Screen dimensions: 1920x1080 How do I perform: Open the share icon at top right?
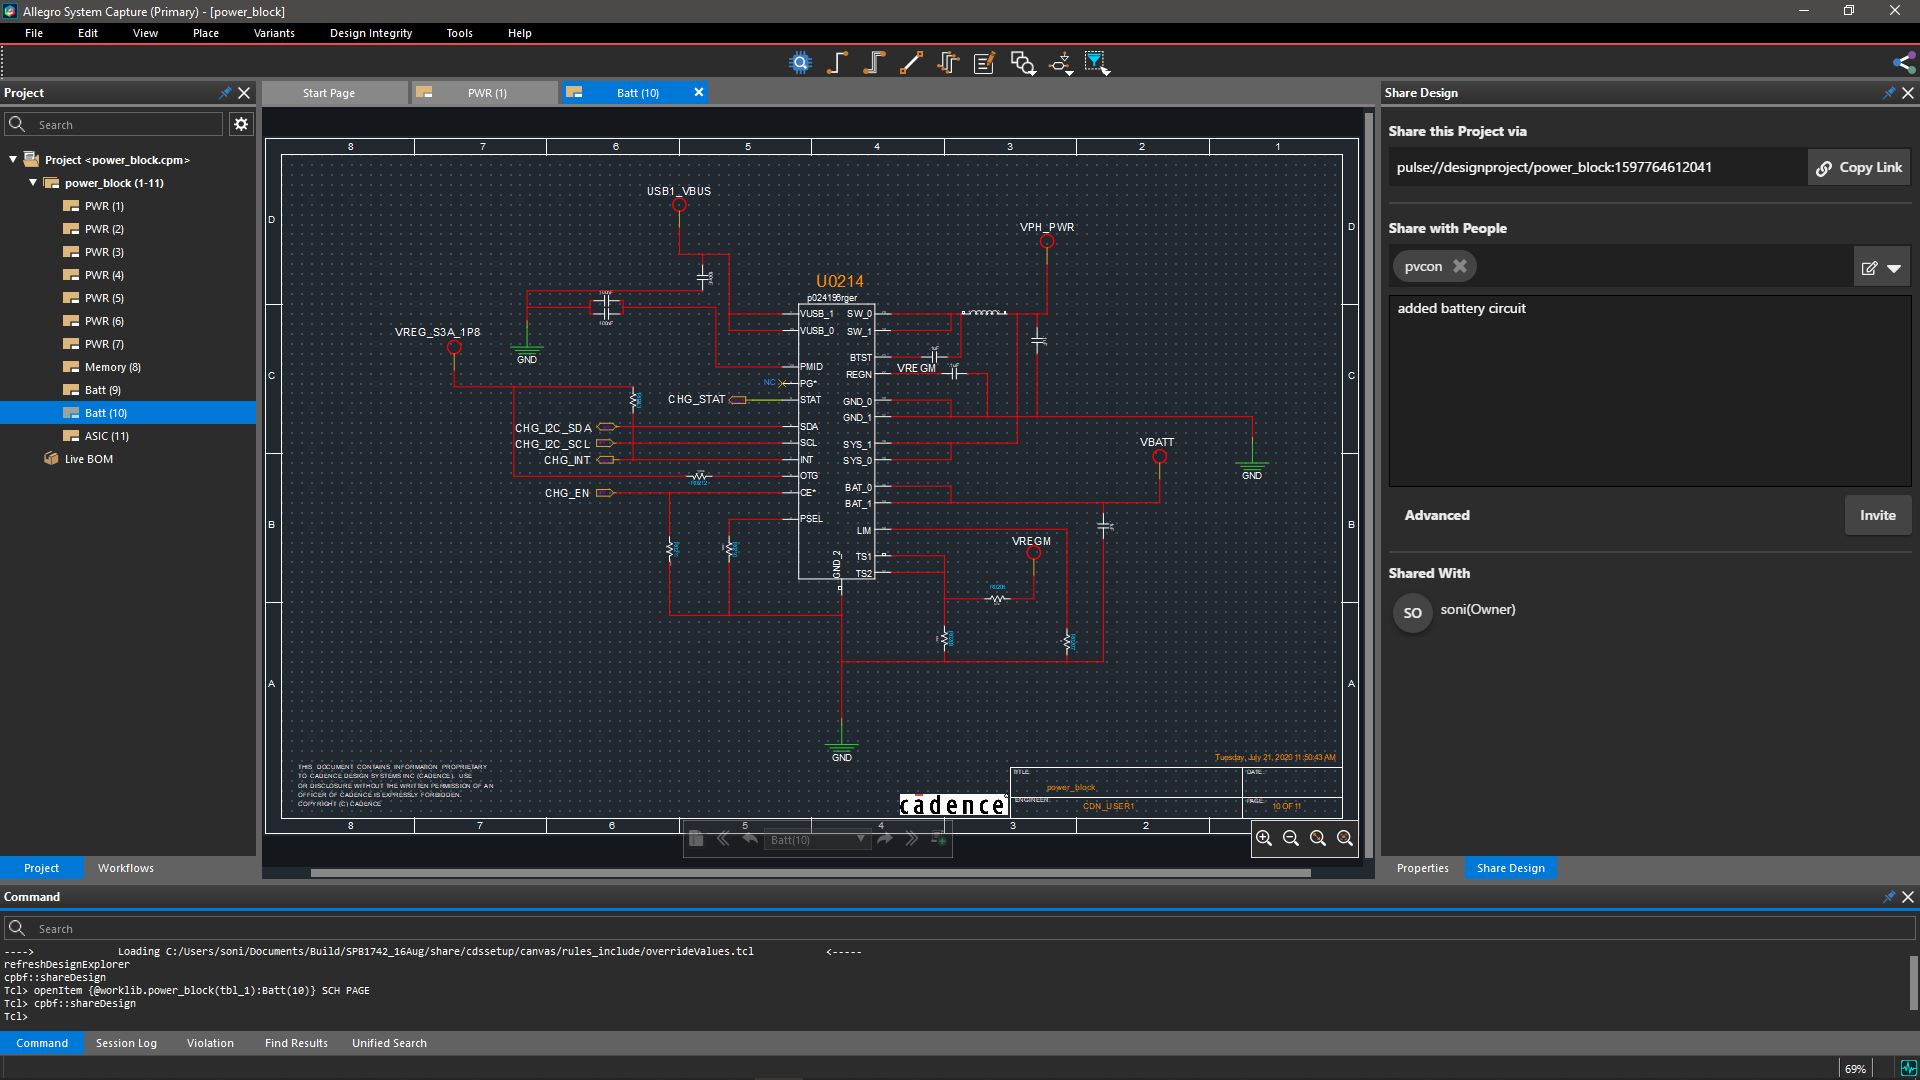pyautogui.click(x=1904, y=62)
